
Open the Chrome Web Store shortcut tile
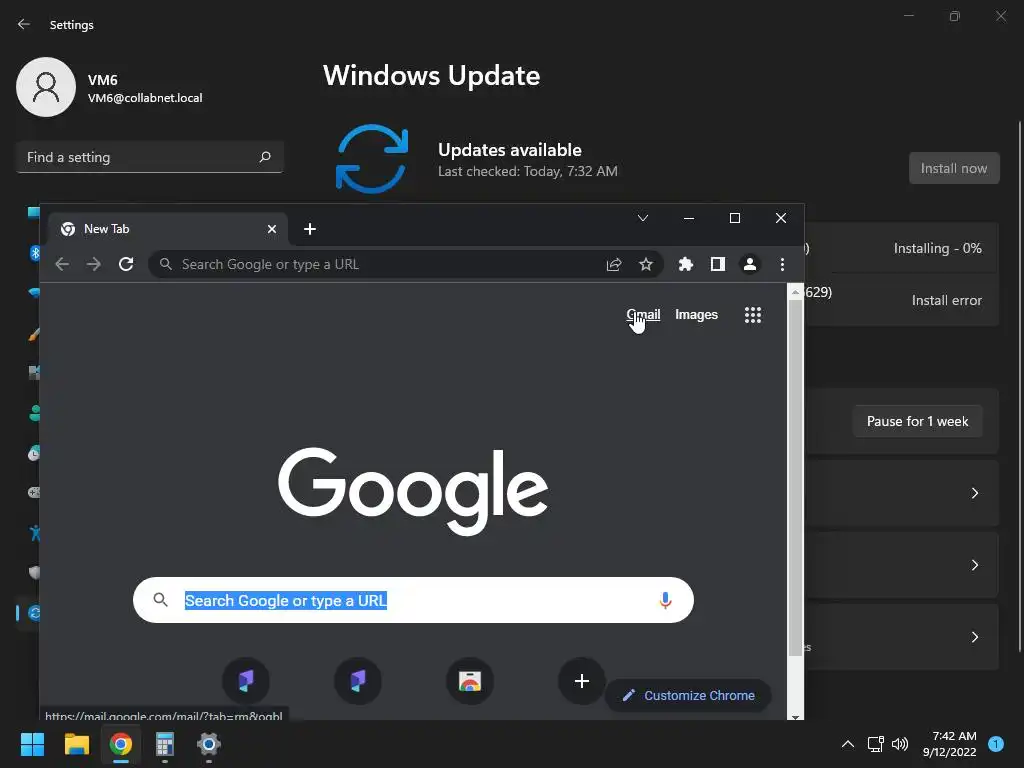coord(470,681)
